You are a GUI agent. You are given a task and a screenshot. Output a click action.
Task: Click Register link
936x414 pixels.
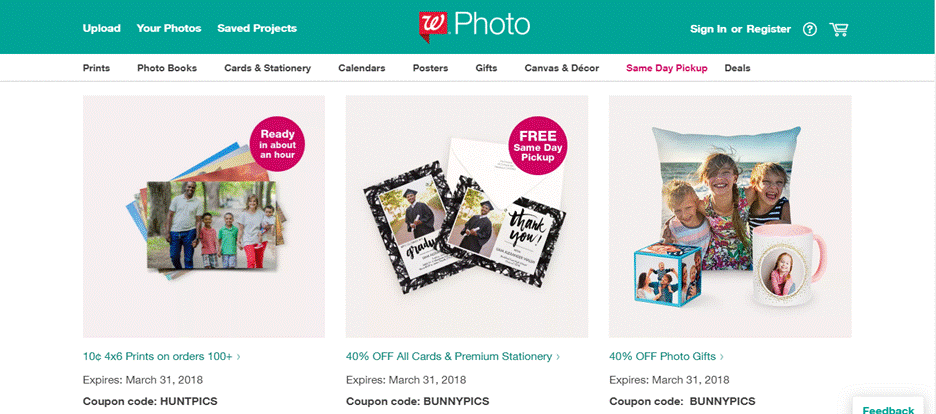point(768,29)
